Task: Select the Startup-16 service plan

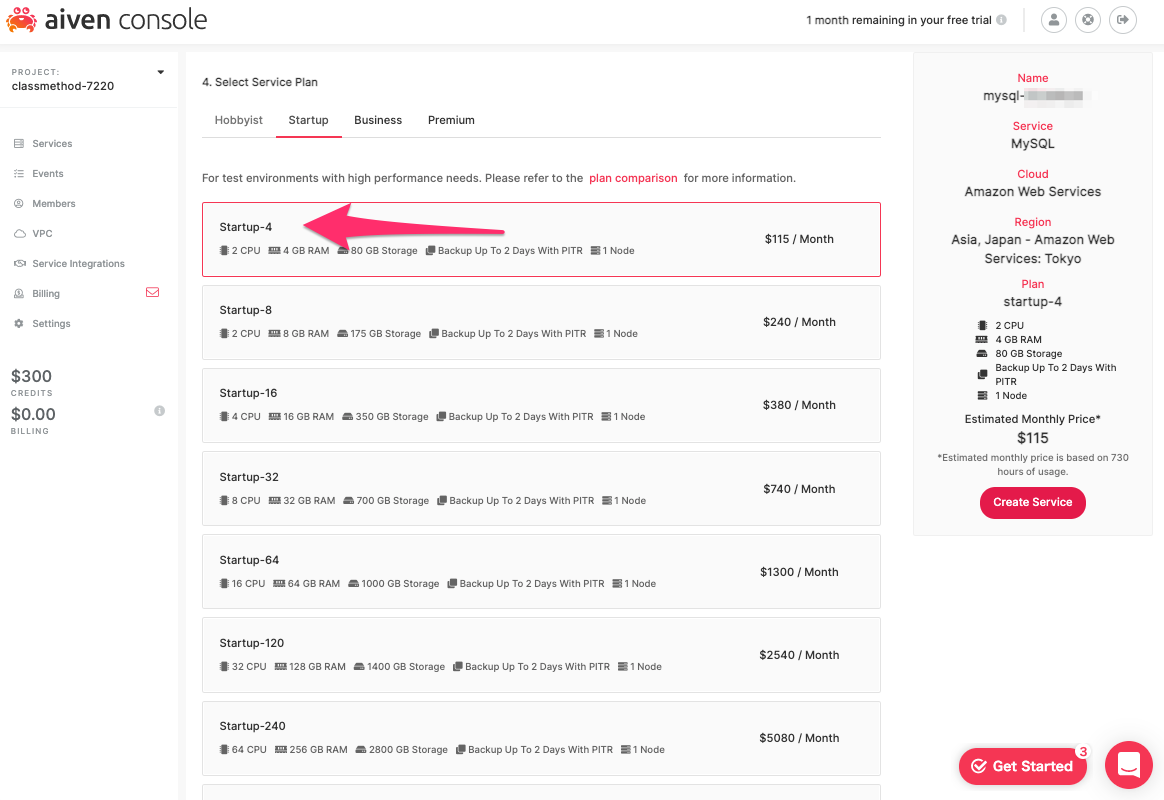Action: pos(541,405)
